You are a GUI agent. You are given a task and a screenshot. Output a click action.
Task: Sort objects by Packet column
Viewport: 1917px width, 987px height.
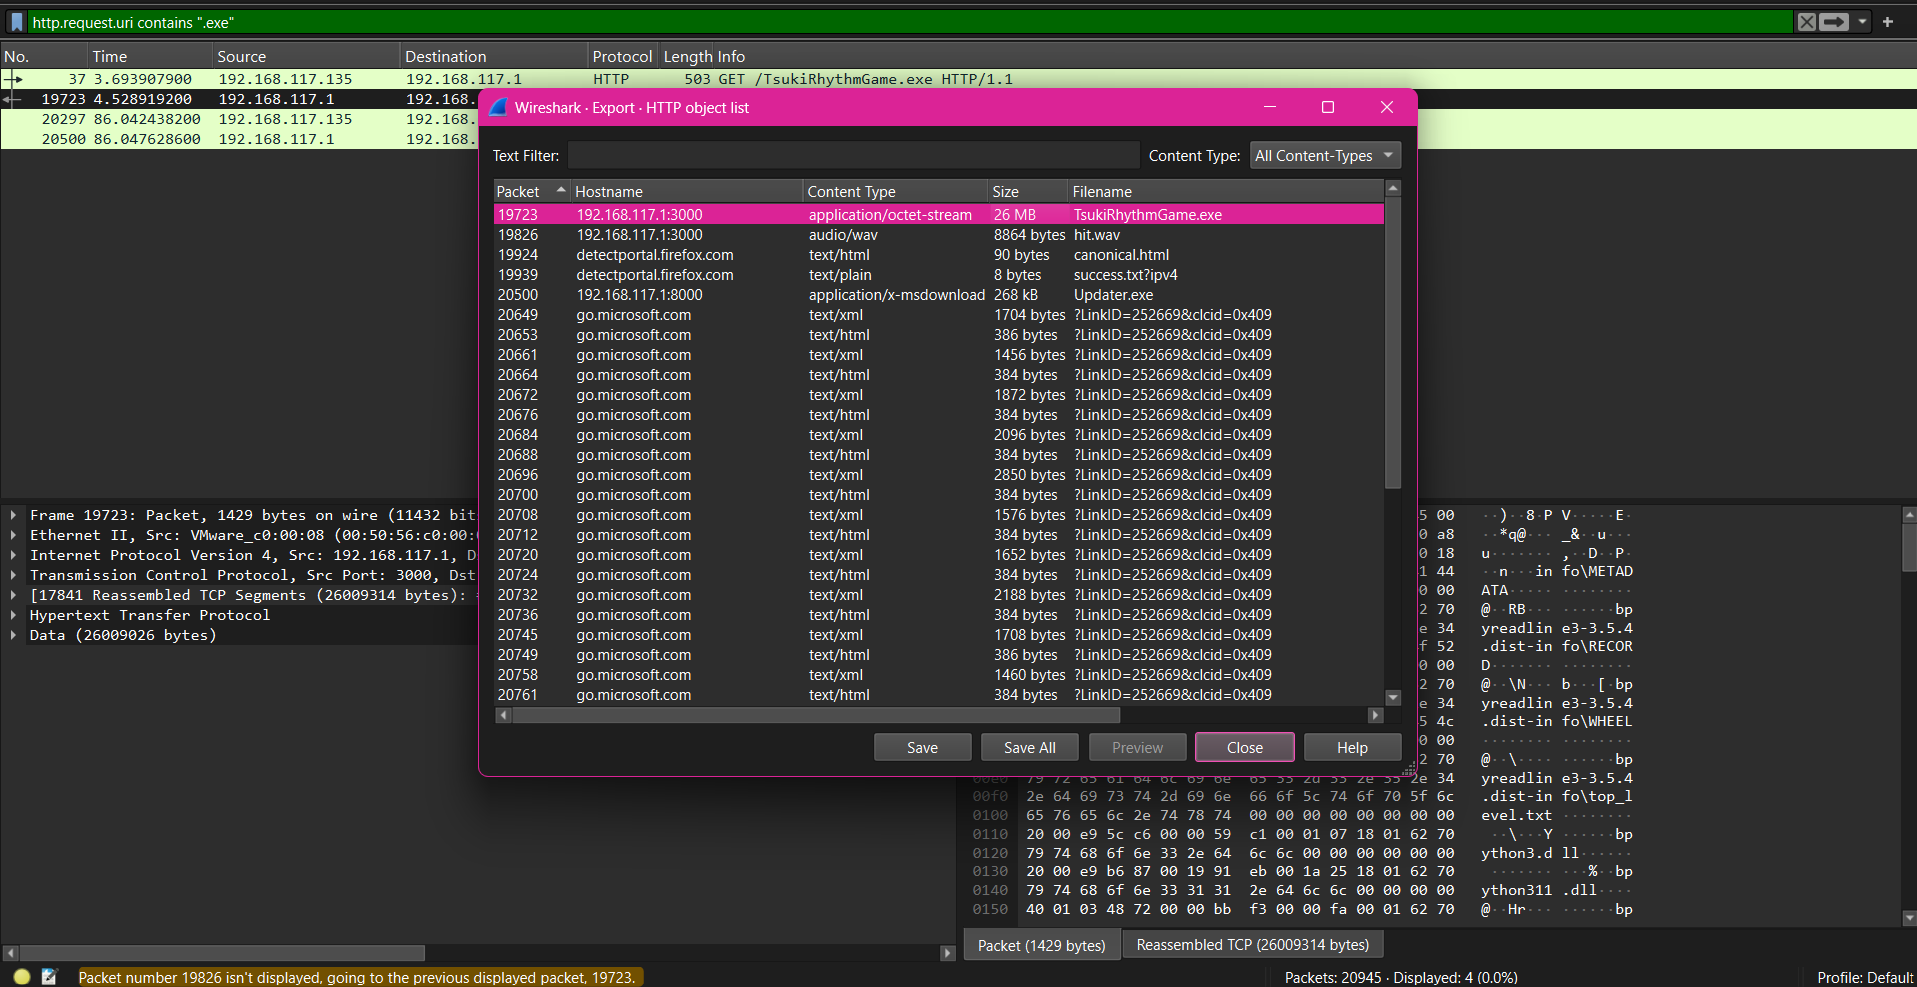(x=532, y=191)
